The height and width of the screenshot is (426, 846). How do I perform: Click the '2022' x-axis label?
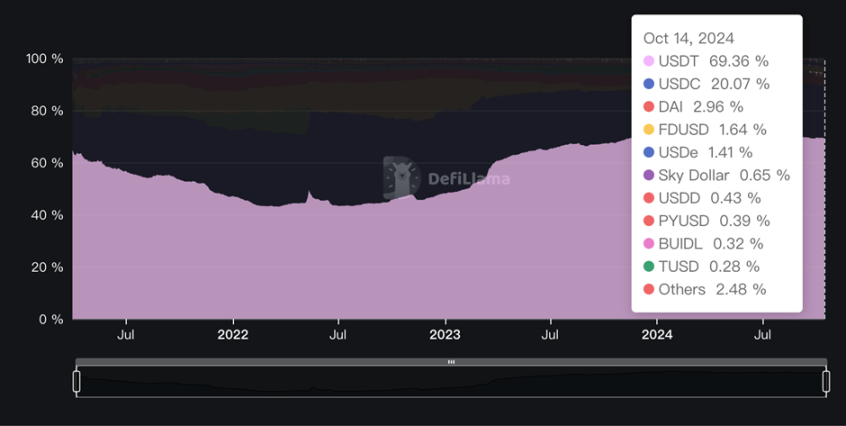click(x=233, y=335)
